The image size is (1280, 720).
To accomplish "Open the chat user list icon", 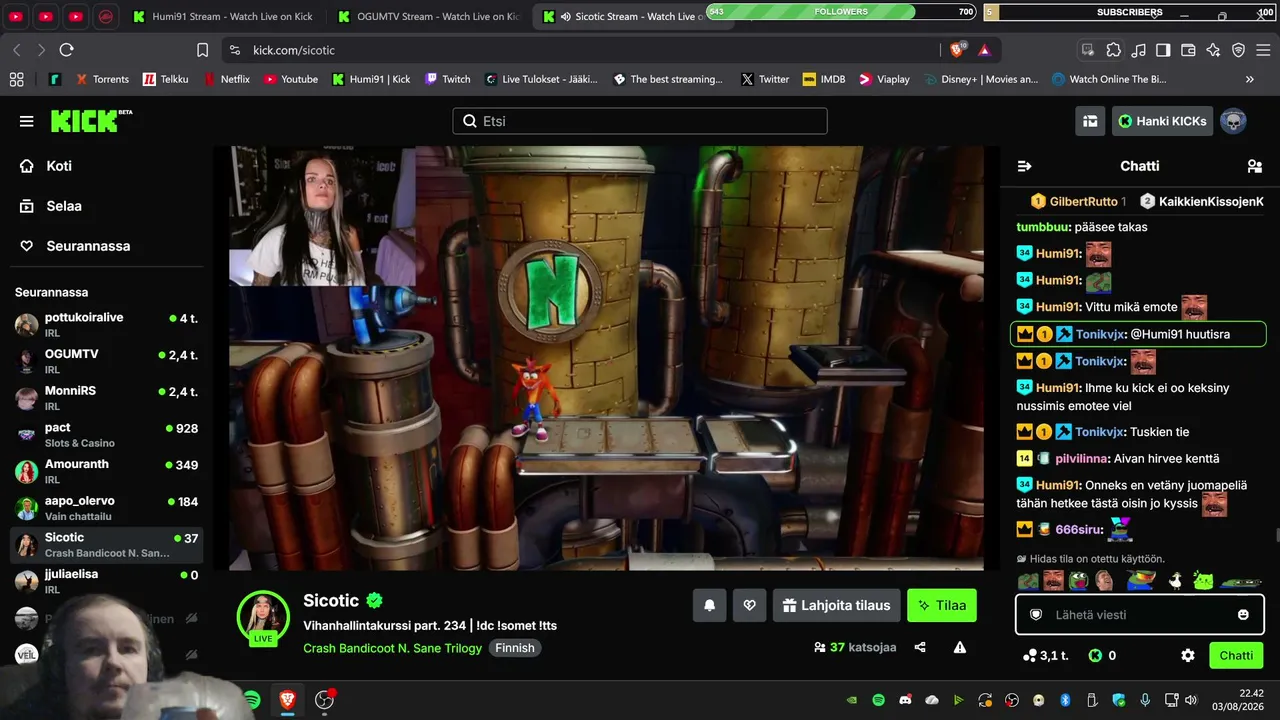I will pyautogui.click(x=1255, y=166).
